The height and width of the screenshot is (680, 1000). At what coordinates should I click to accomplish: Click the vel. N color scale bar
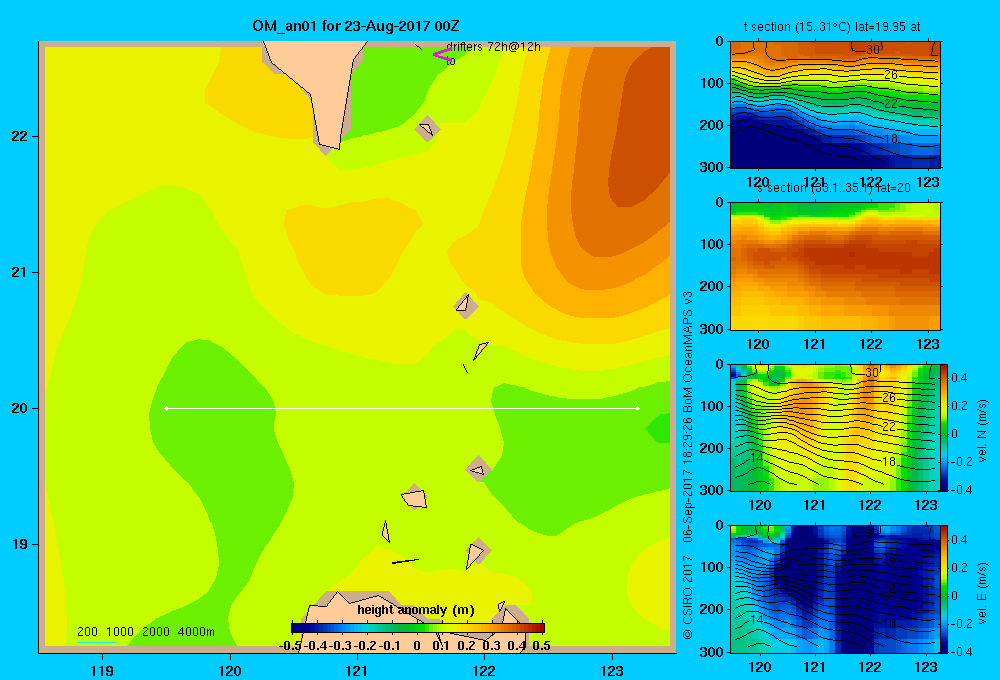pos(945,427)
